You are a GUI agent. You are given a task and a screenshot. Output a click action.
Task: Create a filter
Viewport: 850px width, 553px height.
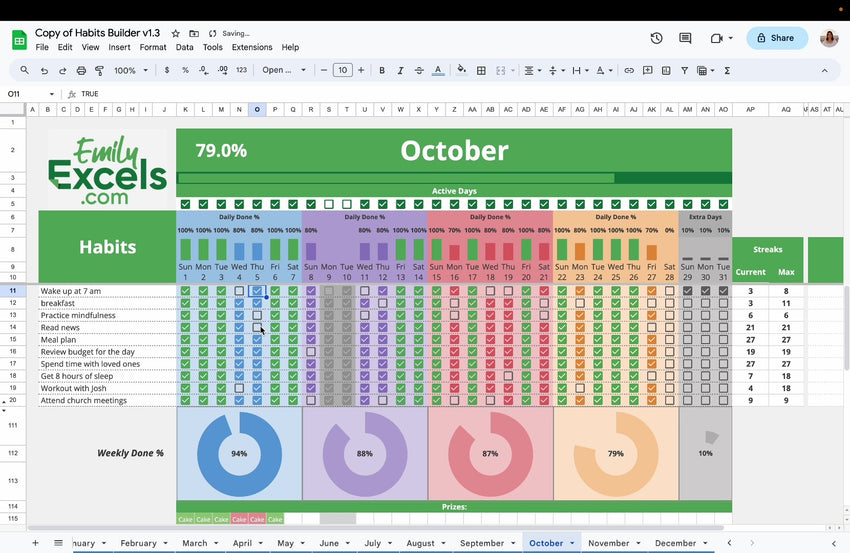[685, 70]
